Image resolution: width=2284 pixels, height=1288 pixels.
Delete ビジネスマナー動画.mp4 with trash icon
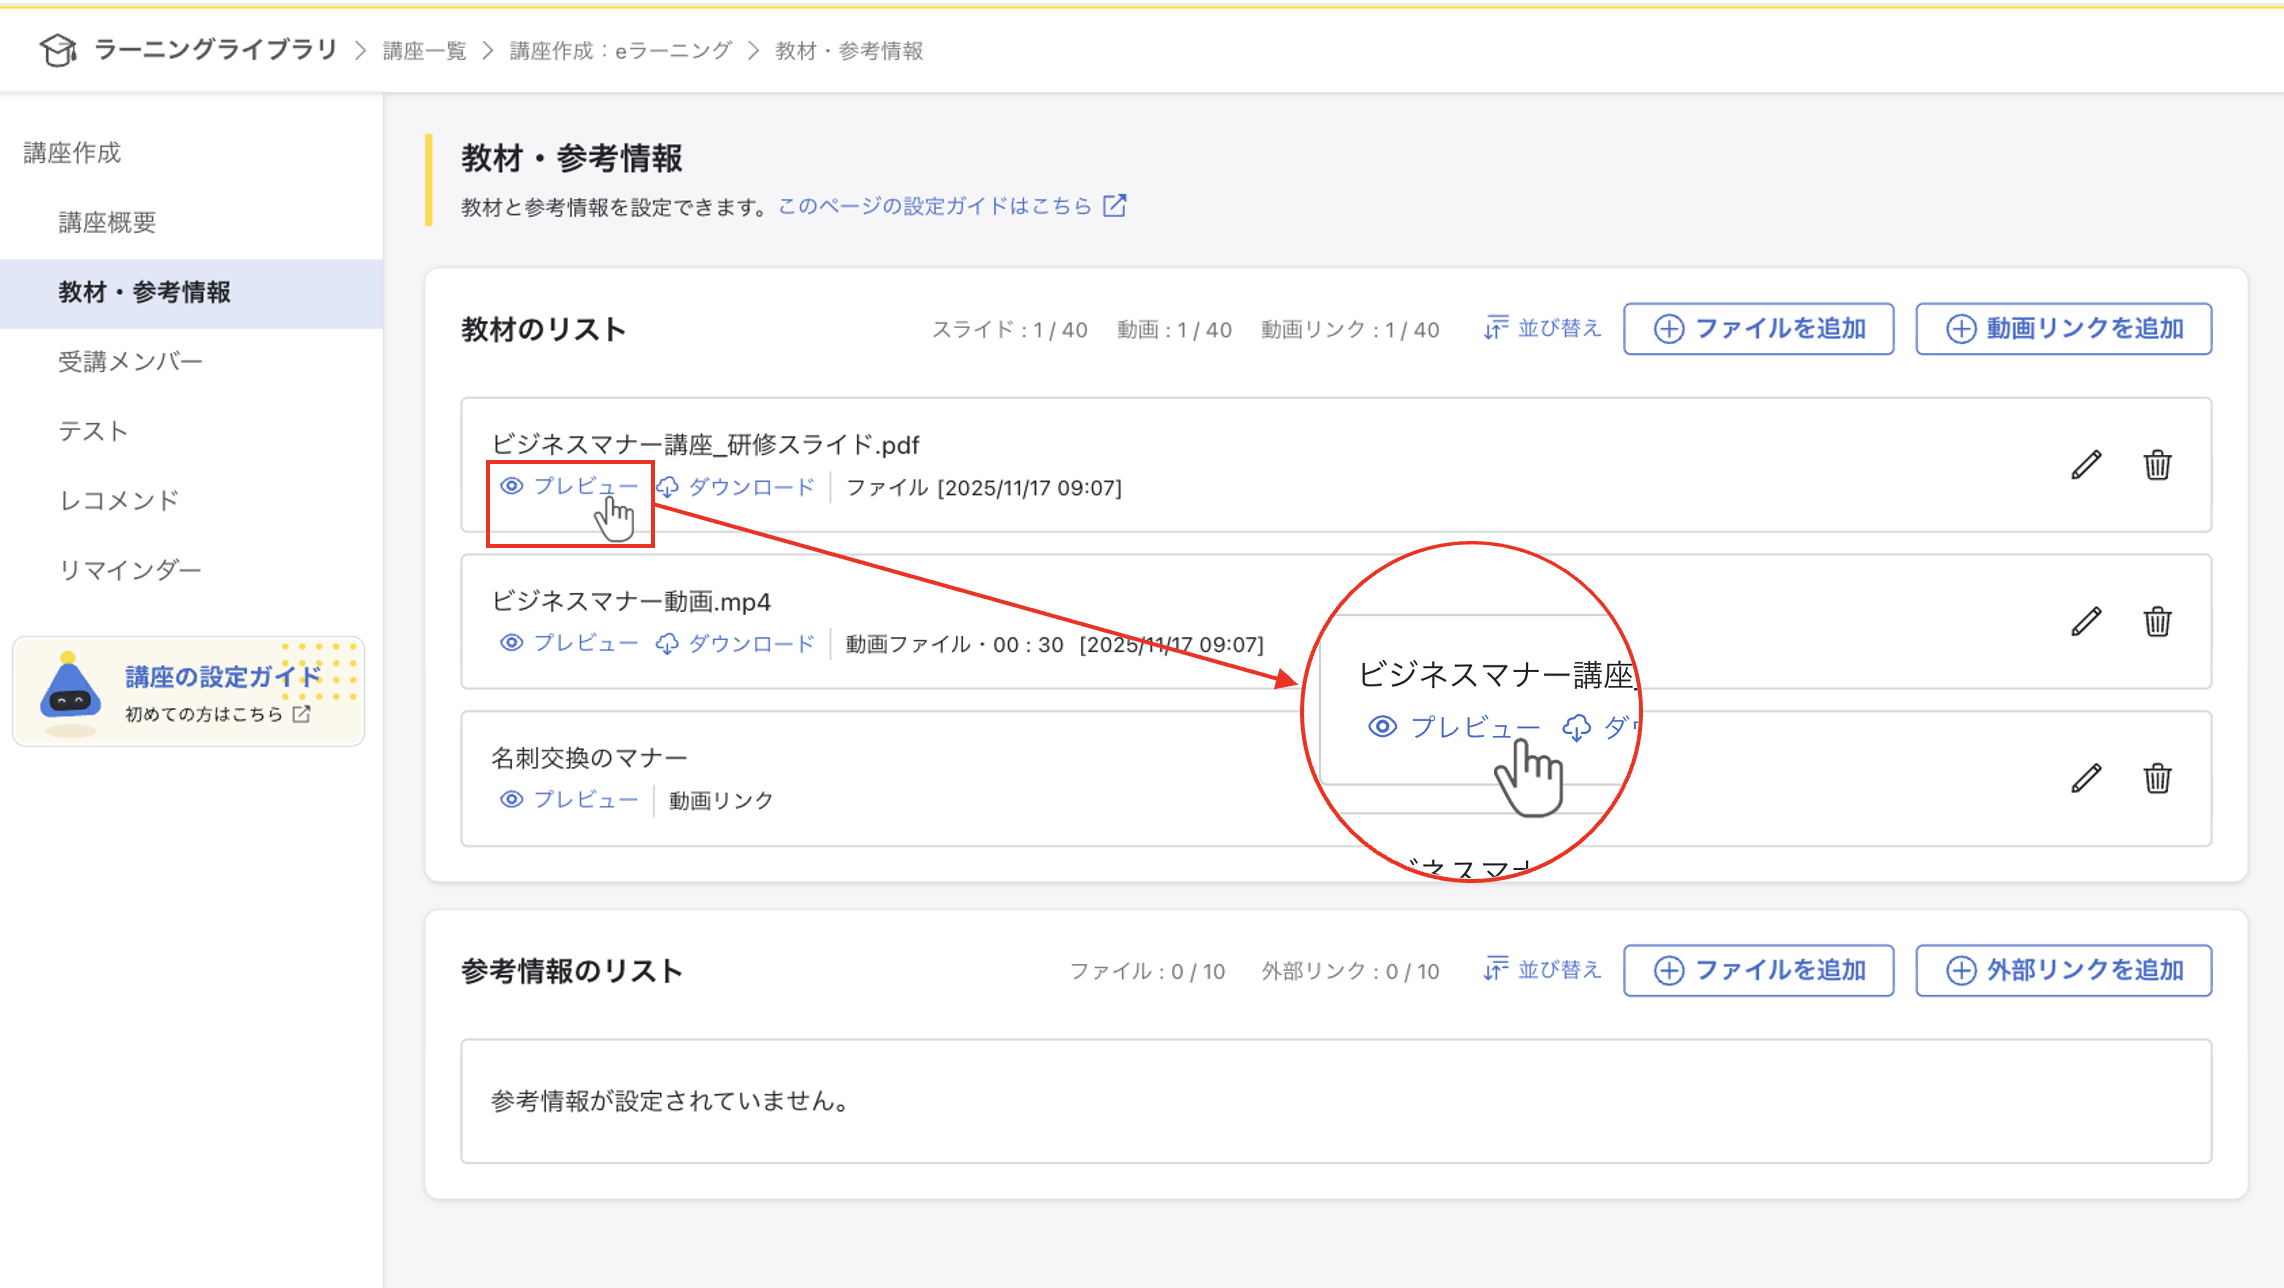click(2157, 622)
